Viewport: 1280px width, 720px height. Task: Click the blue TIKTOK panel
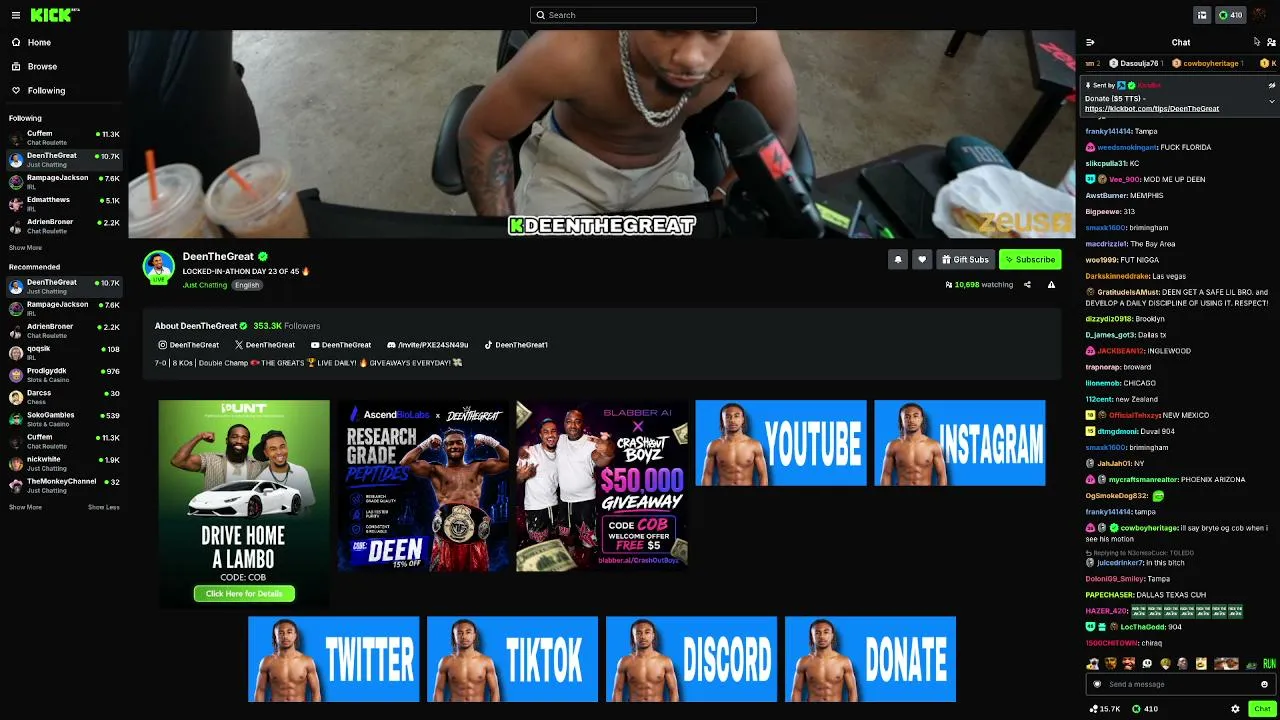click(x=513, y=659)
